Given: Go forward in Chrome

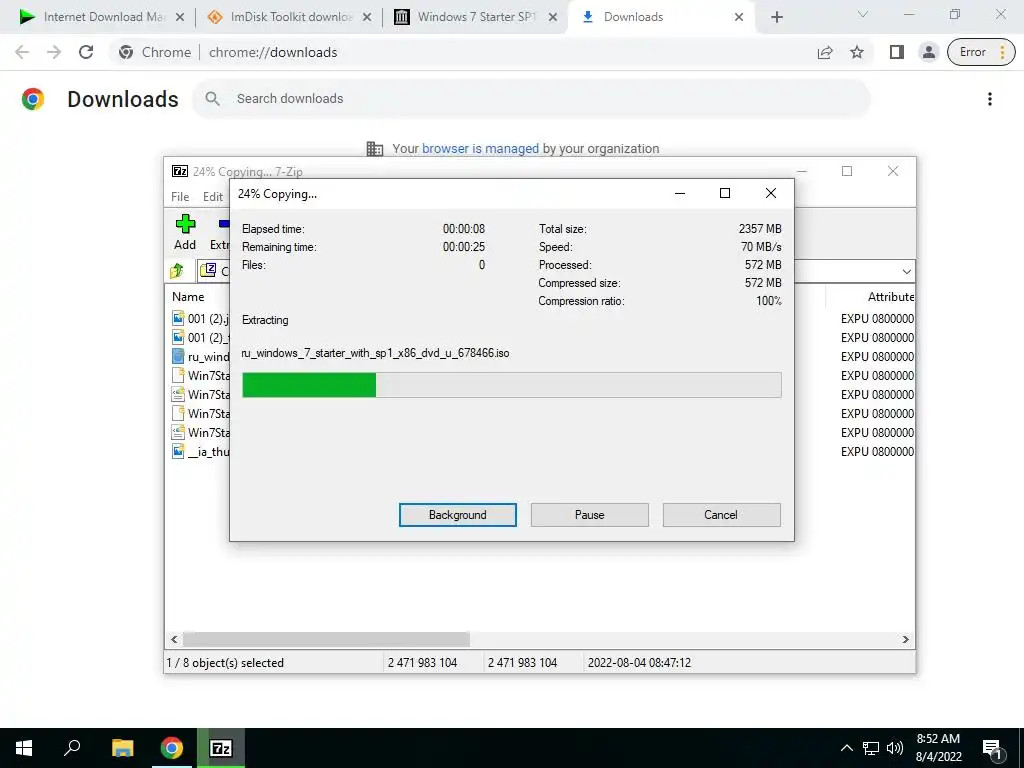Looking at the screenshot, I should pyautogui.click(x=54, y=52).
